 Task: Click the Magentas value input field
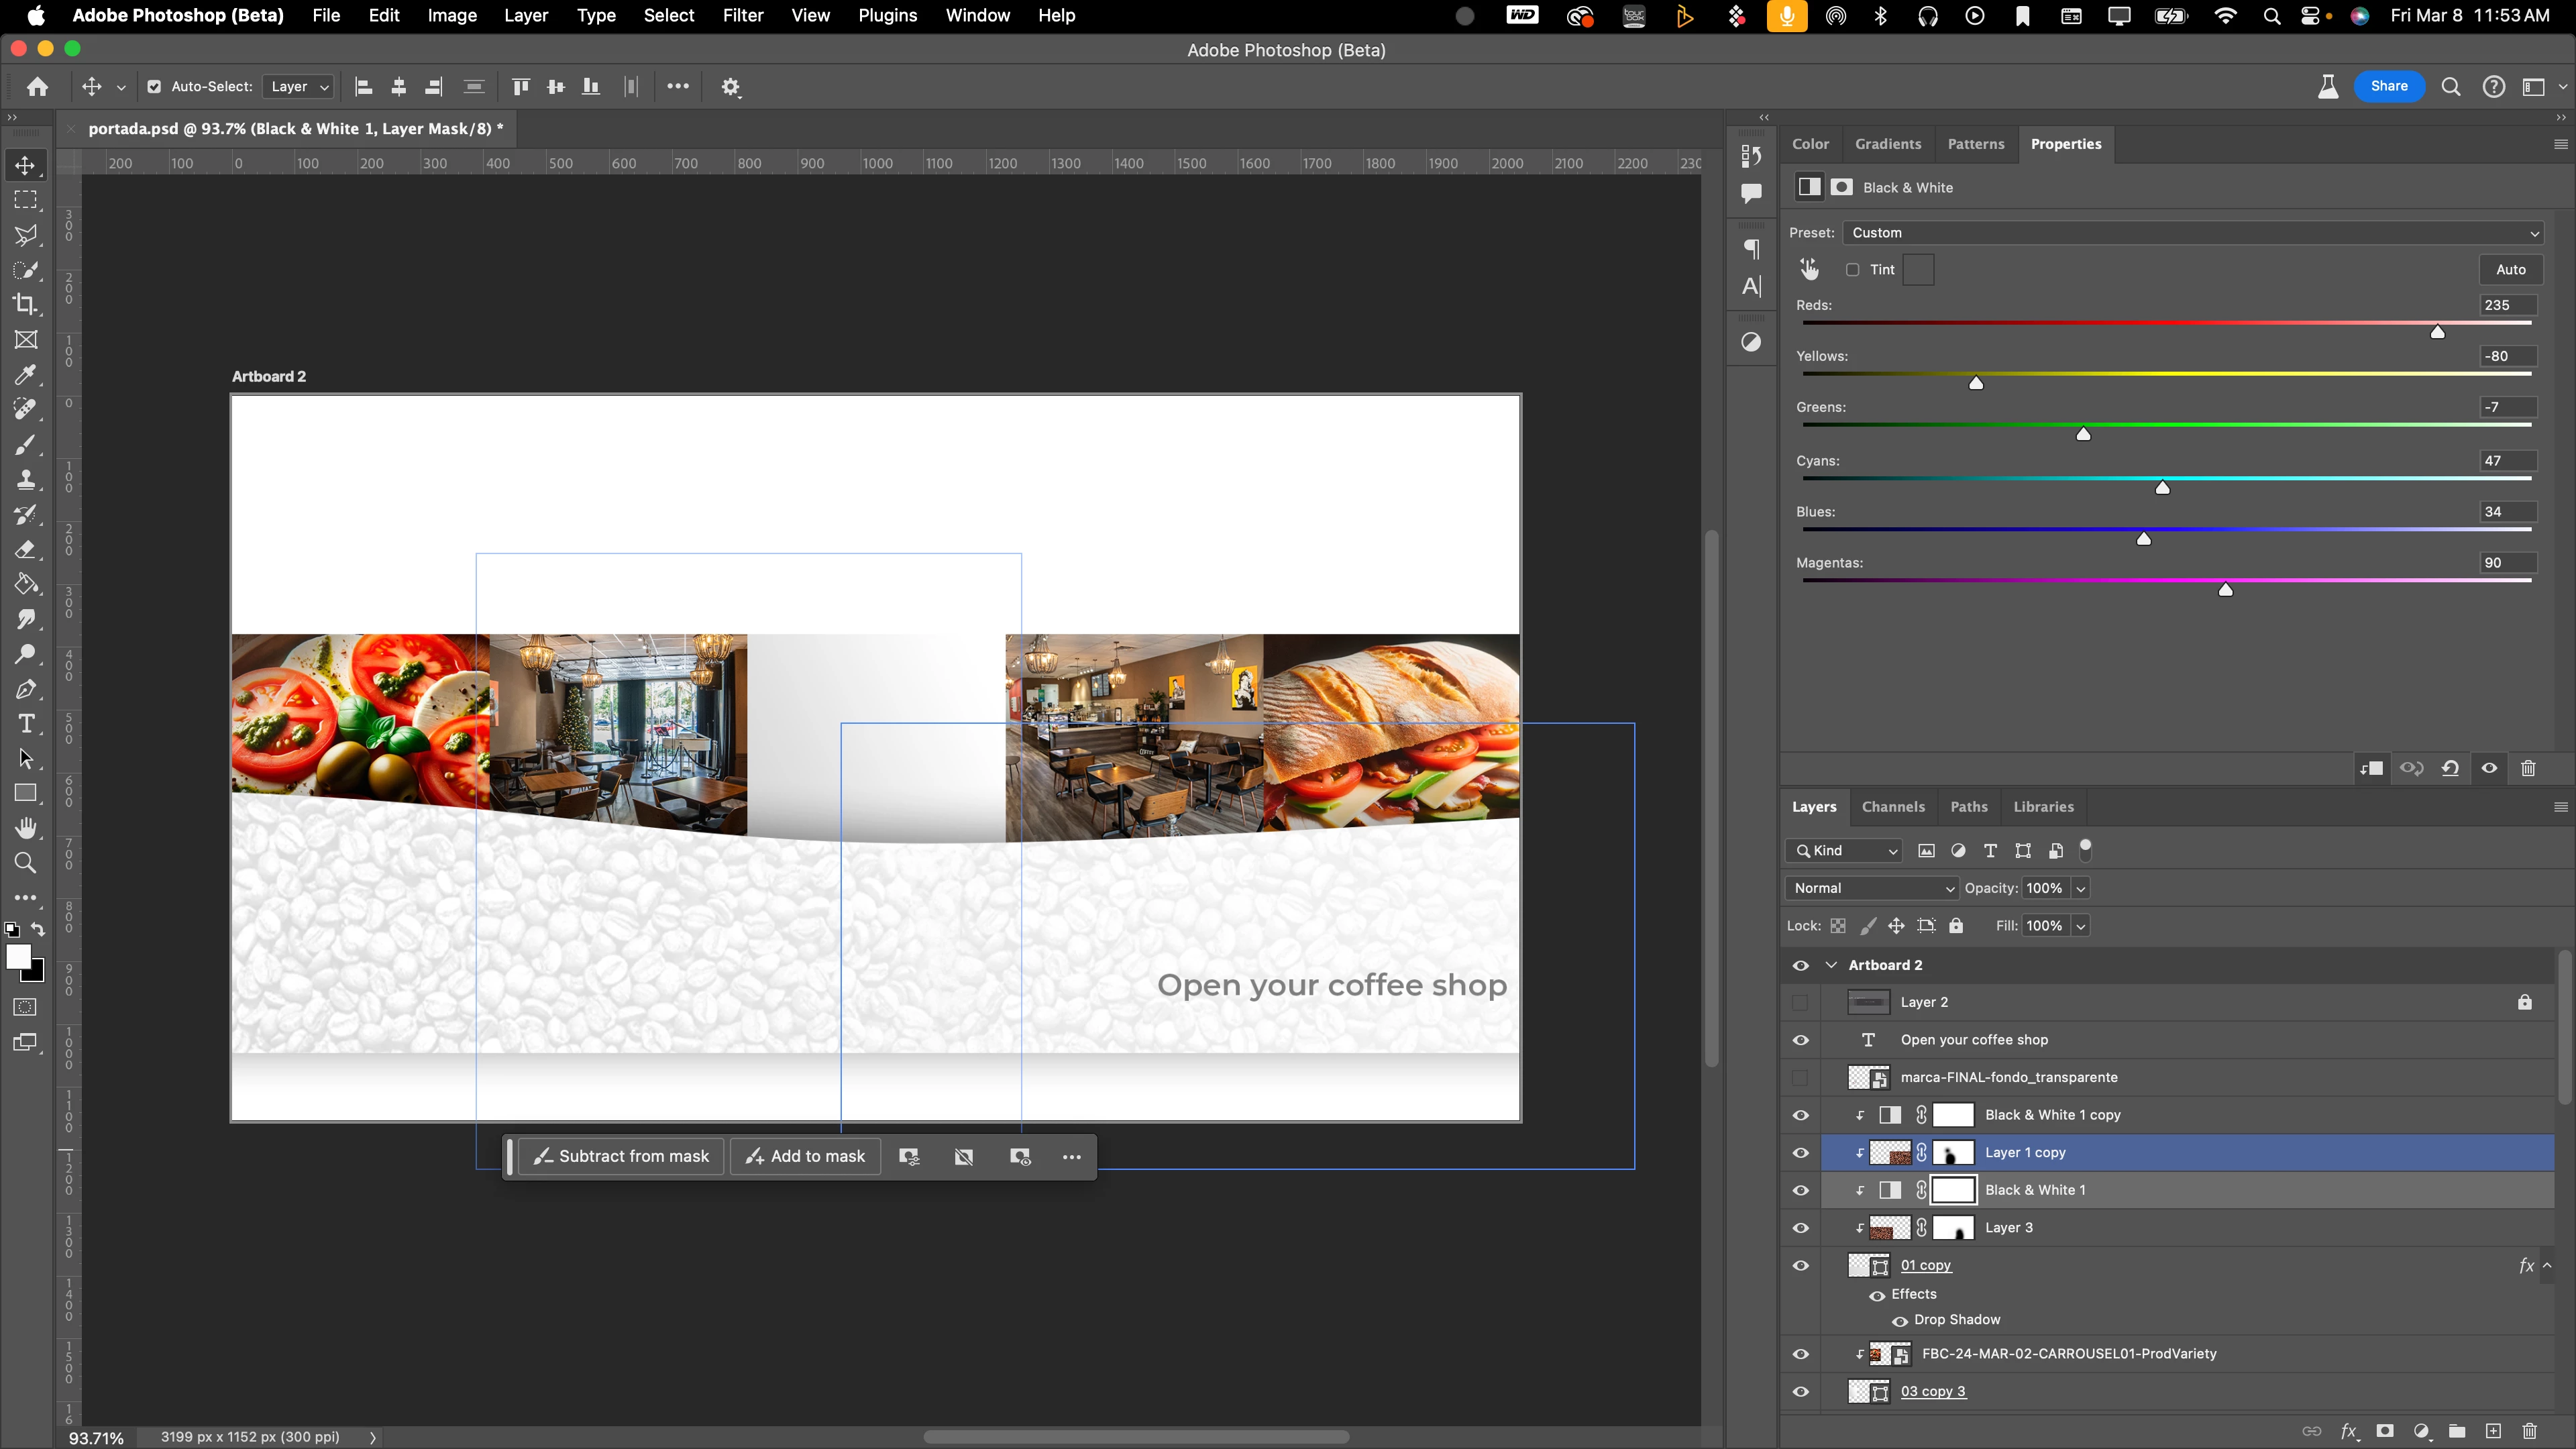[x=2508, y=563]
